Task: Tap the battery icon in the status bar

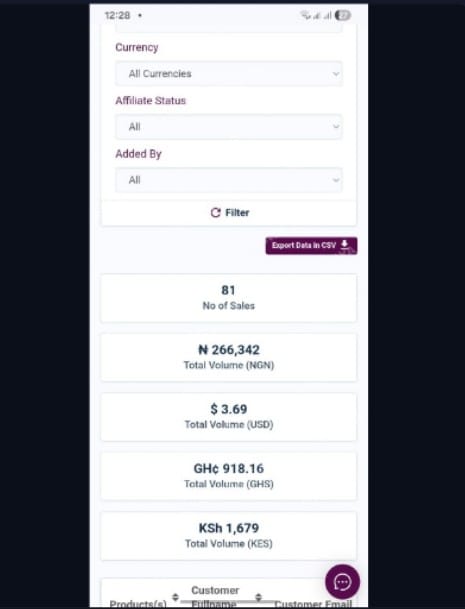Action: pyautogui.click(x=343, y=15)
